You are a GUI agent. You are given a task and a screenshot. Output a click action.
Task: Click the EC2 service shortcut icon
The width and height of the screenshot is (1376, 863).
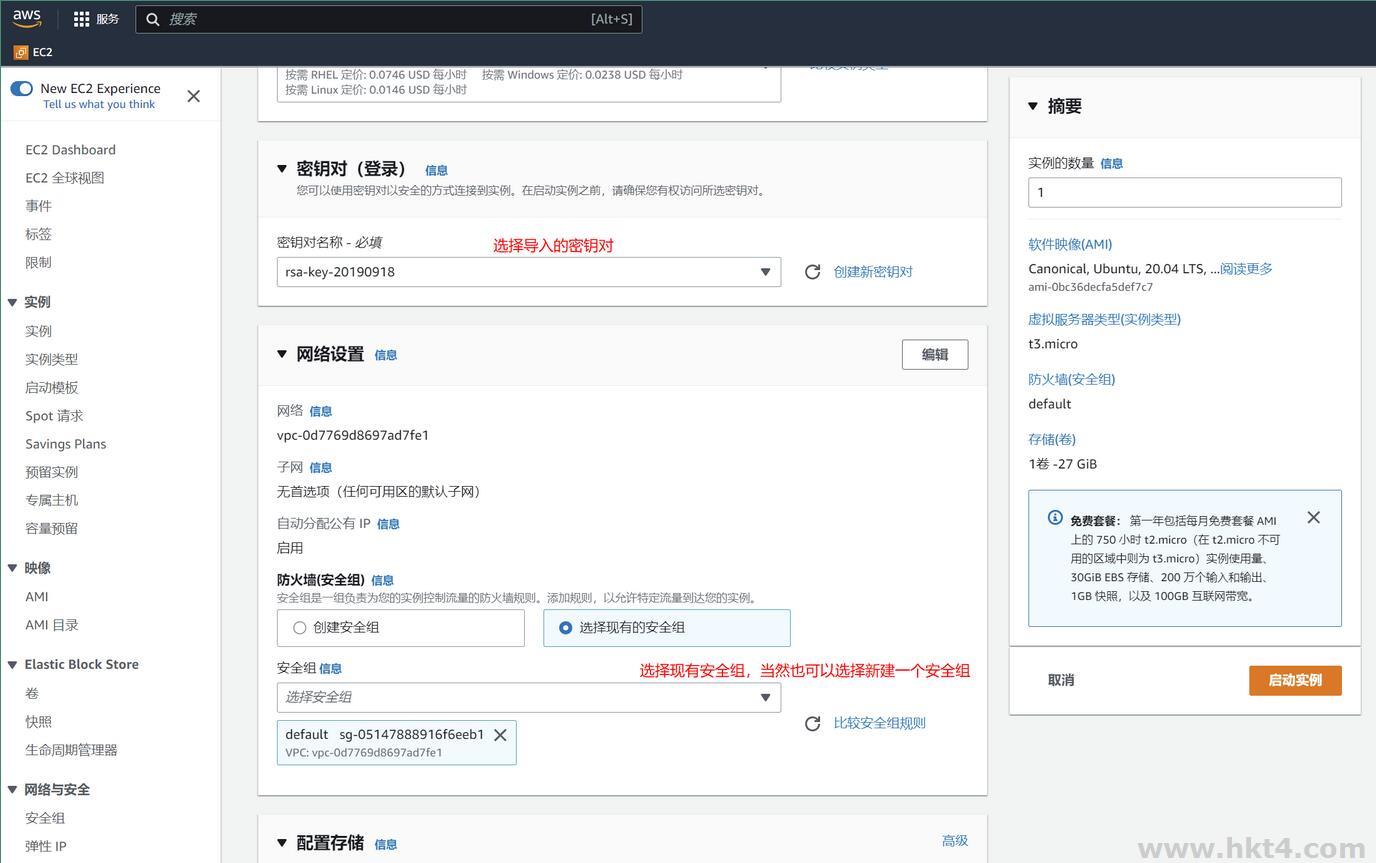point(21,52)
